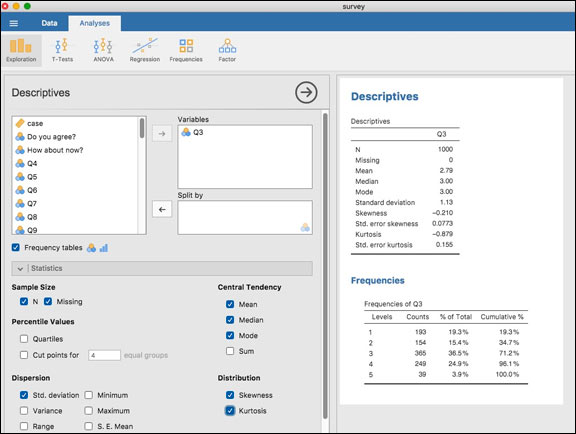Enable the Variance checkbox

coord(24,410)
